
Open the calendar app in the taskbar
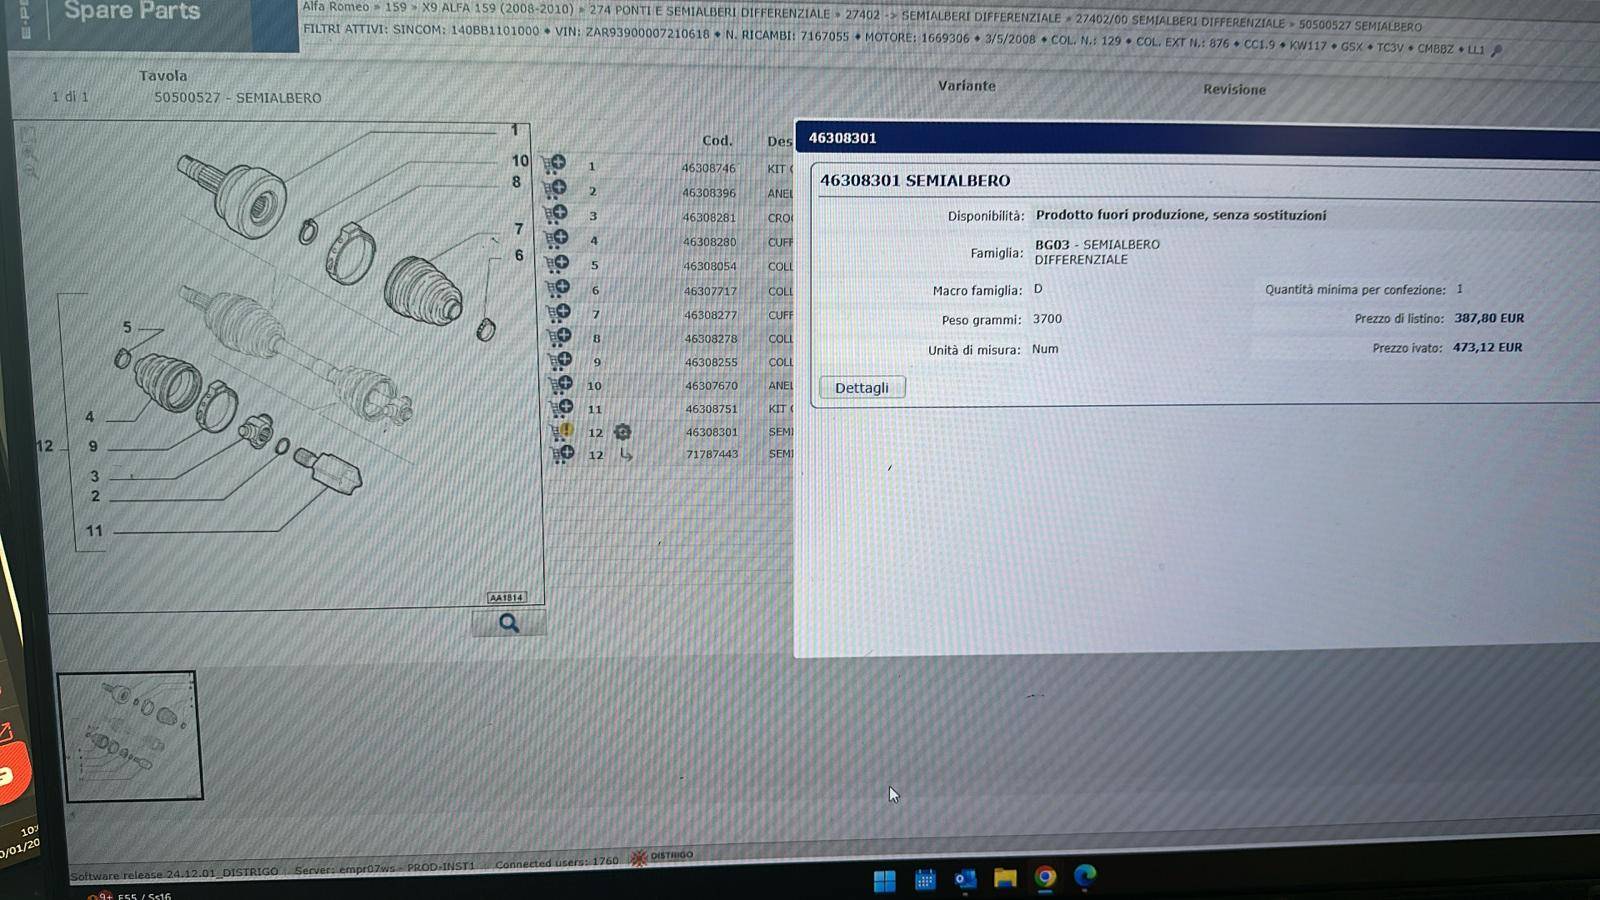point(925,880)
